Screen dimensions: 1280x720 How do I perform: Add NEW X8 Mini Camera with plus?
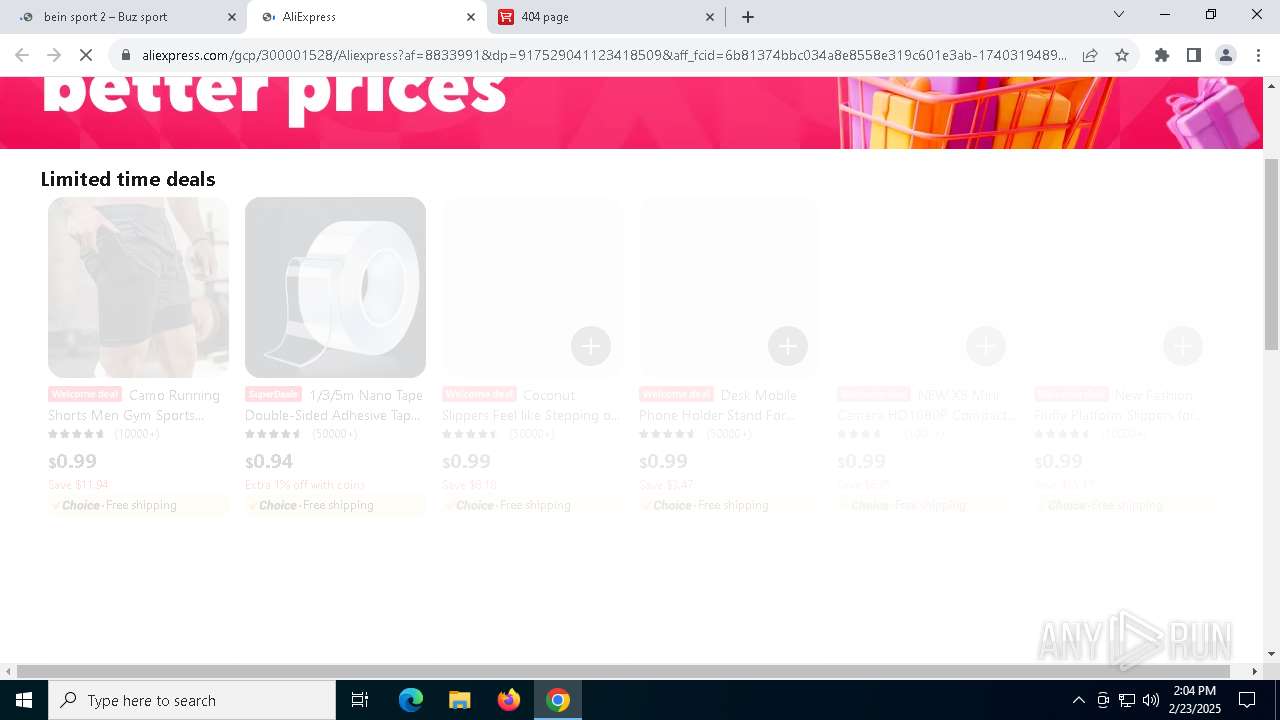(x=985, y=346)
